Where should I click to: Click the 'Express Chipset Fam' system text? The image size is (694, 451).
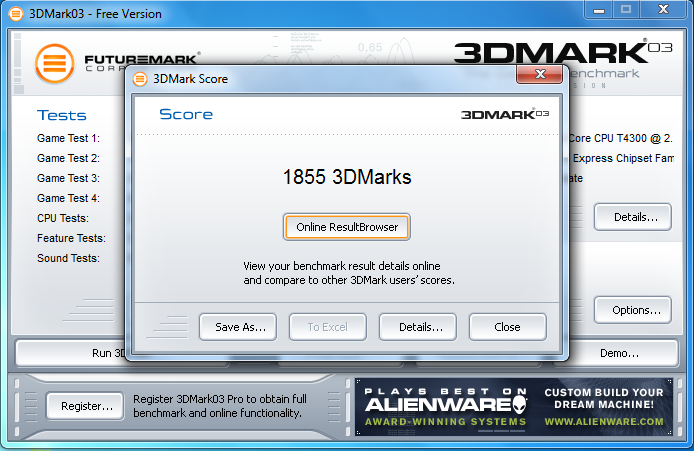[x=624, y=158]
